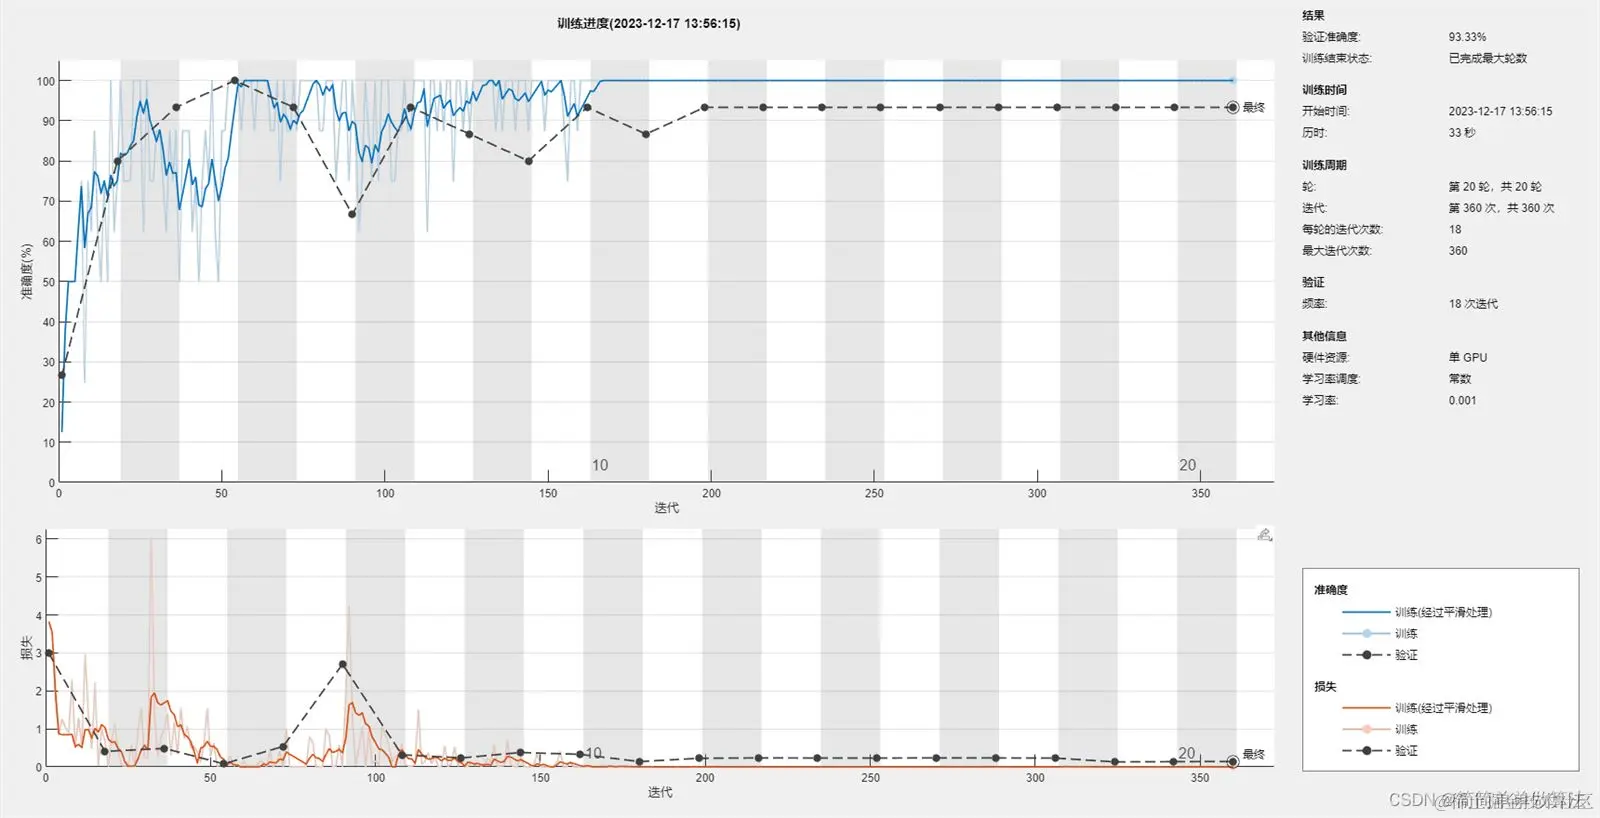
Task: Click the 迭代 x-axis label under accuracy plot
Action: [667, 508]
